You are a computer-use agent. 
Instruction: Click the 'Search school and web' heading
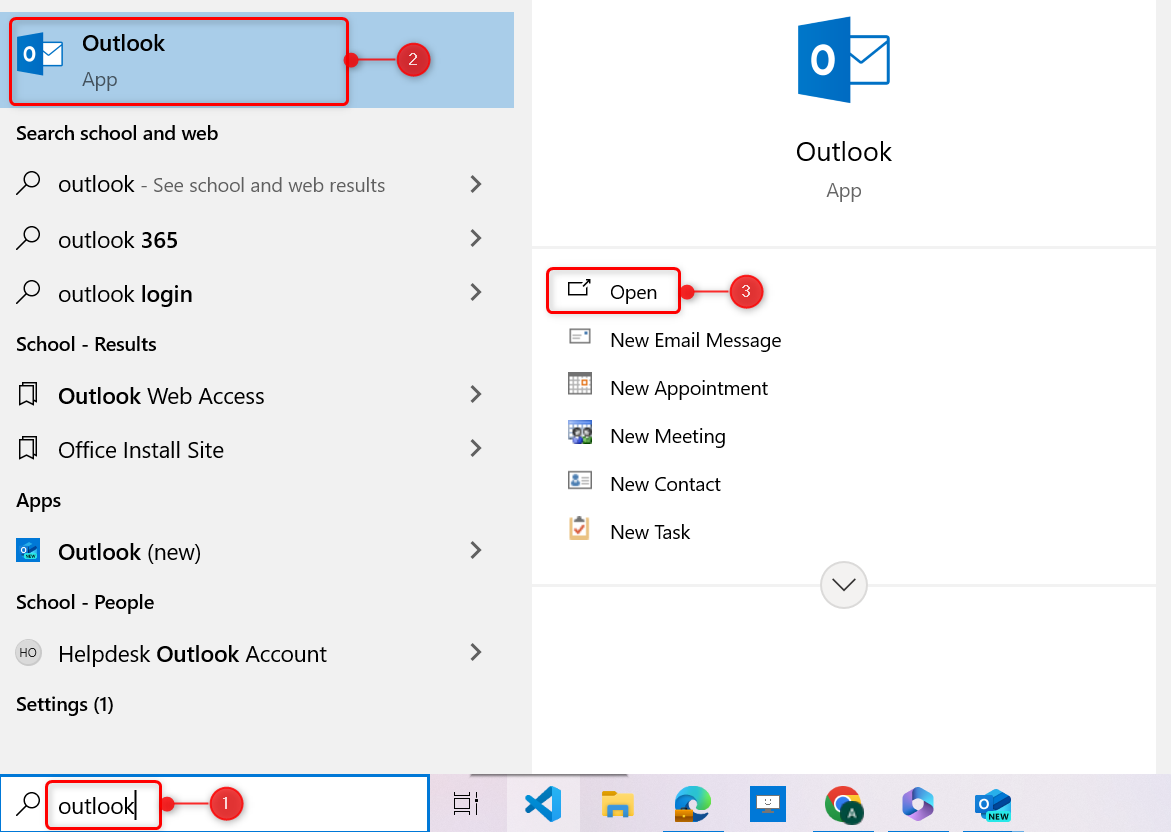point(117,133)
